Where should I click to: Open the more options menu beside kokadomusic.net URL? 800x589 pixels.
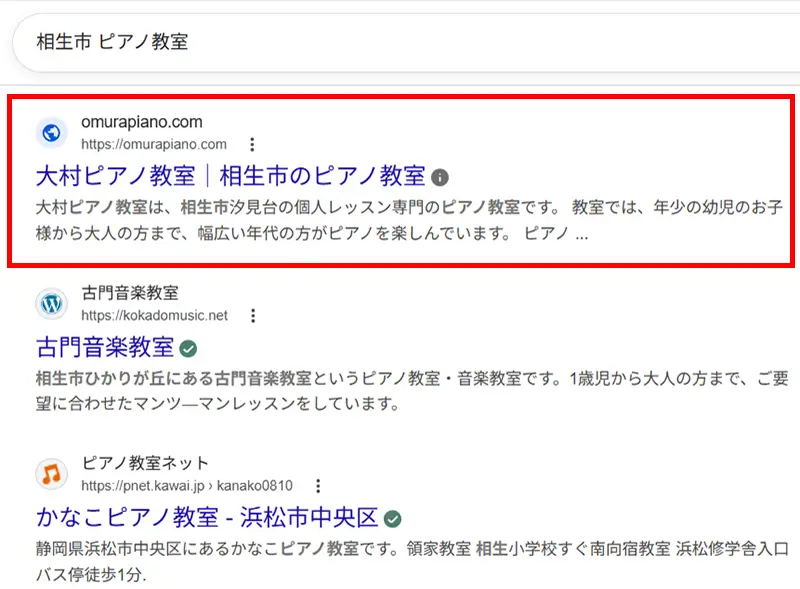point(253,315)
